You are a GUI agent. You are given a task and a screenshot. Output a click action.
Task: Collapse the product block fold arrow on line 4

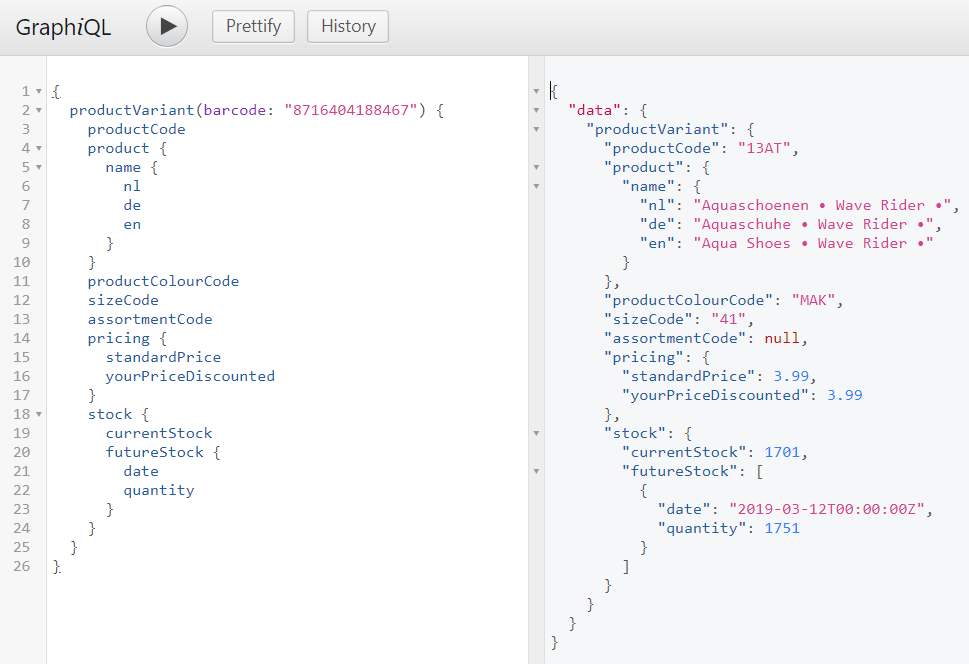tap(38, 148)
